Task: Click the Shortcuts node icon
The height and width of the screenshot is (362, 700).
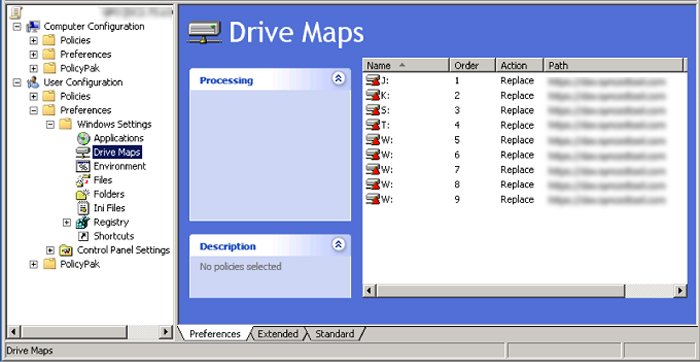Action: point(83,236)
